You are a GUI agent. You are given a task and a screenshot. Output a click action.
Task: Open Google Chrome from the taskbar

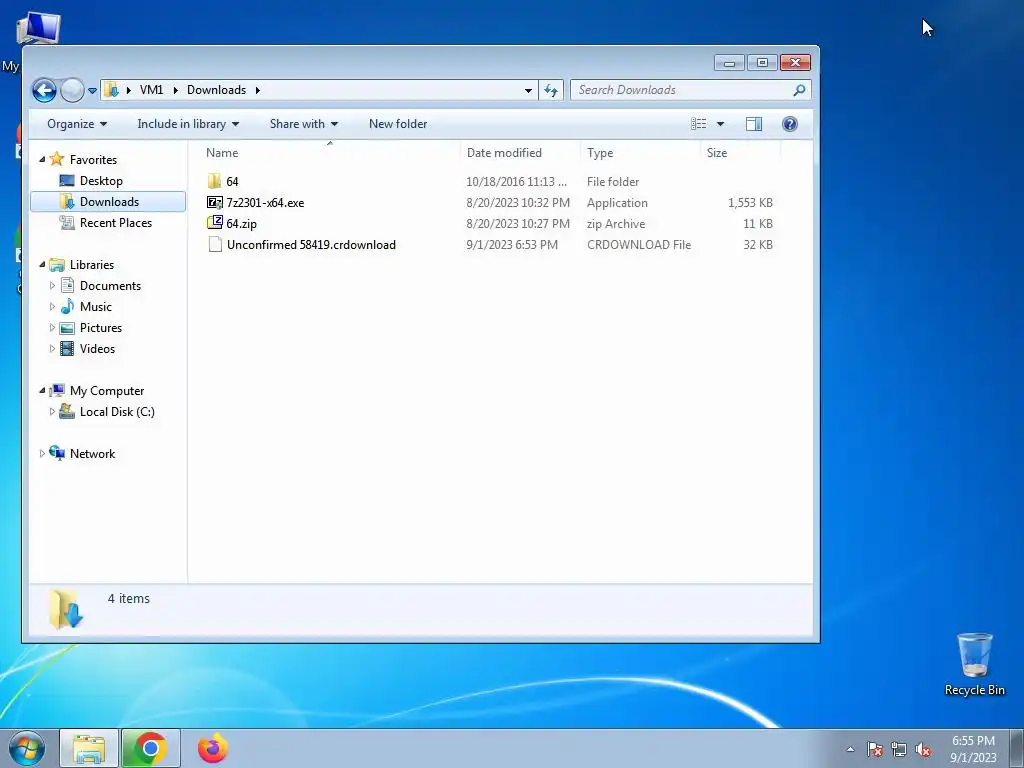(x=151, y=748)
